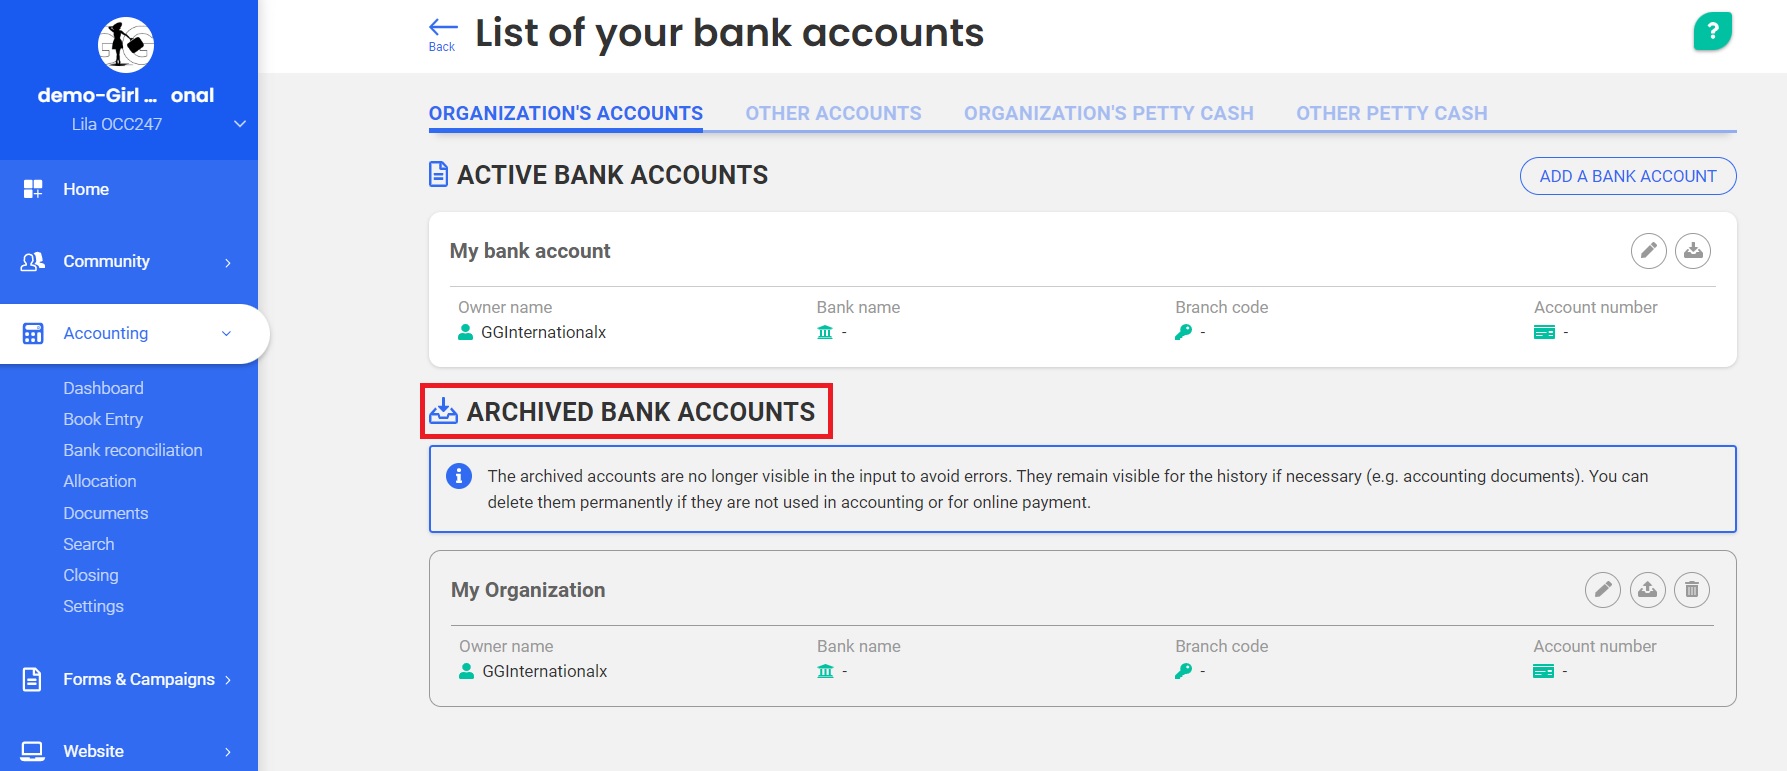This screenshot has height=771, width=1787.
Task: Expand the Website sidebar menu
Action: tap(128, 751)
